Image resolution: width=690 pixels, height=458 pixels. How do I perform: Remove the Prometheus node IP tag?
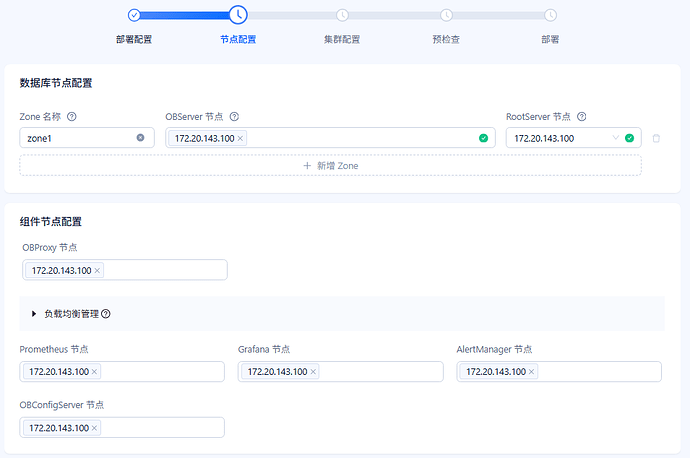point(94,372)
